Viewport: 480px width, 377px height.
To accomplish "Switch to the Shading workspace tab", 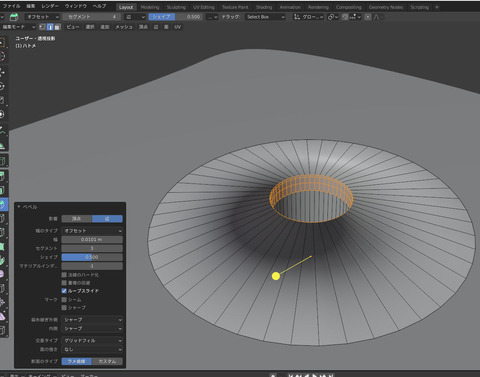I will [x=264, y=7].
